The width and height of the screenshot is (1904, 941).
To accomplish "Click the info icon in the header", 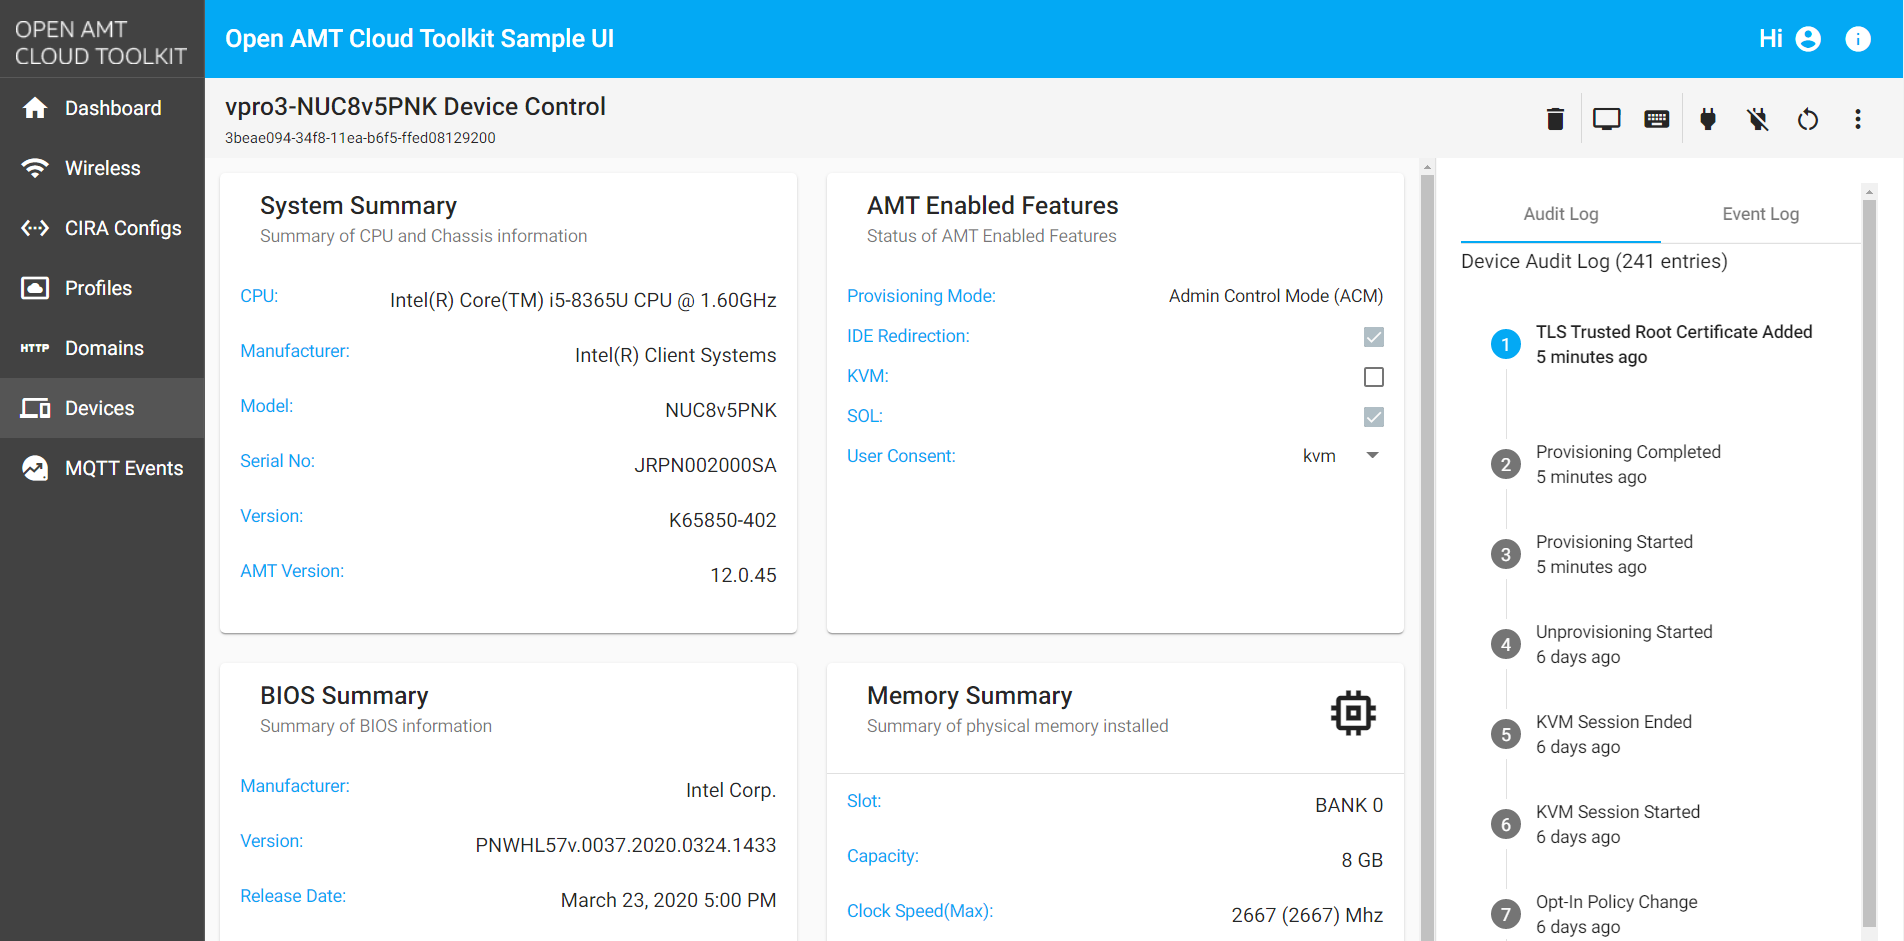I will click(x=1858, y=39).
